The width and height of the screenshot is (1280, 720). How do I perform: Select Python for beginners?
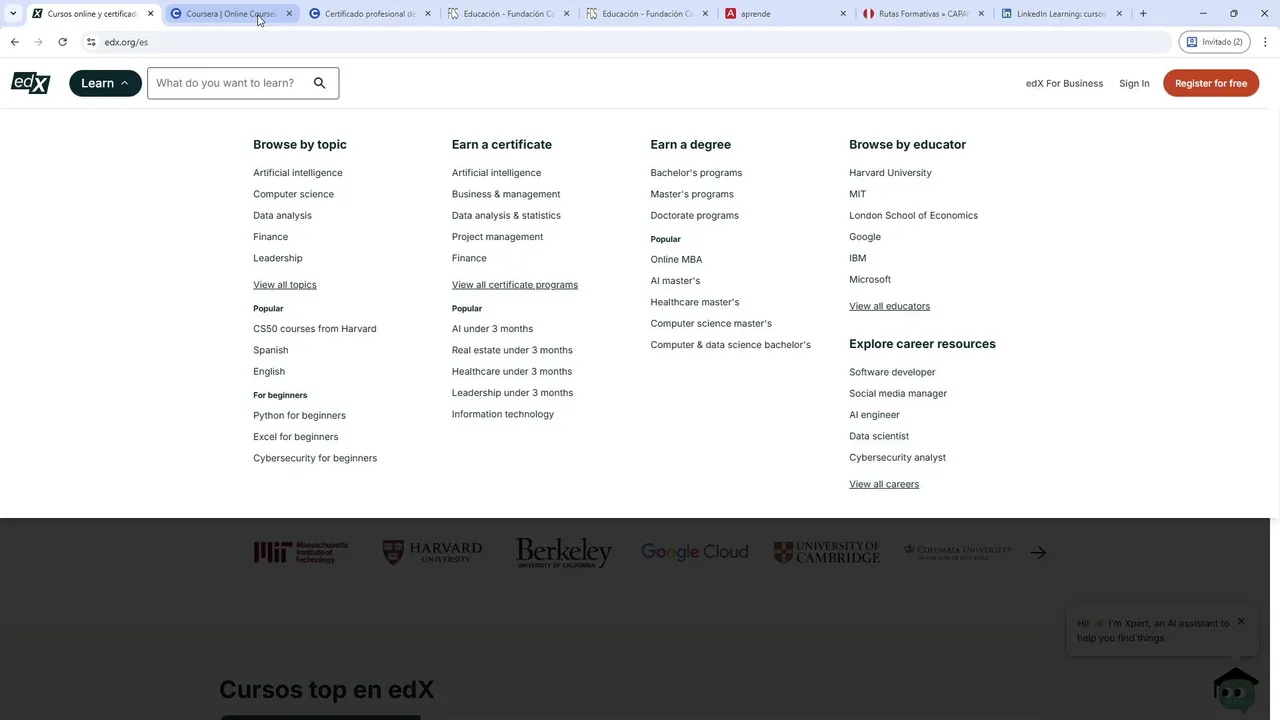pos(299,415)
